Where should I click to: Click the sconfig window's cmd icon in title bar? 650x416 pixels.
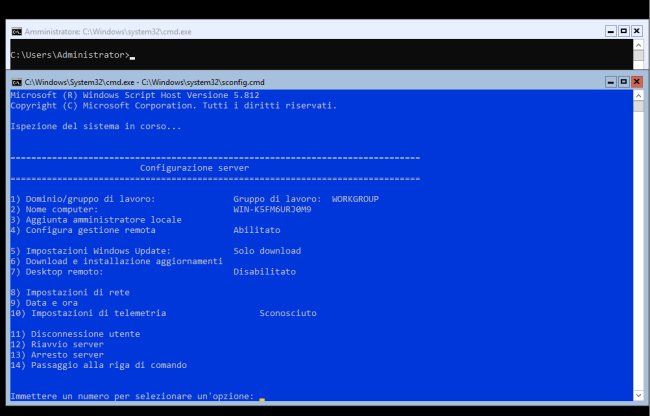point(17,82)
